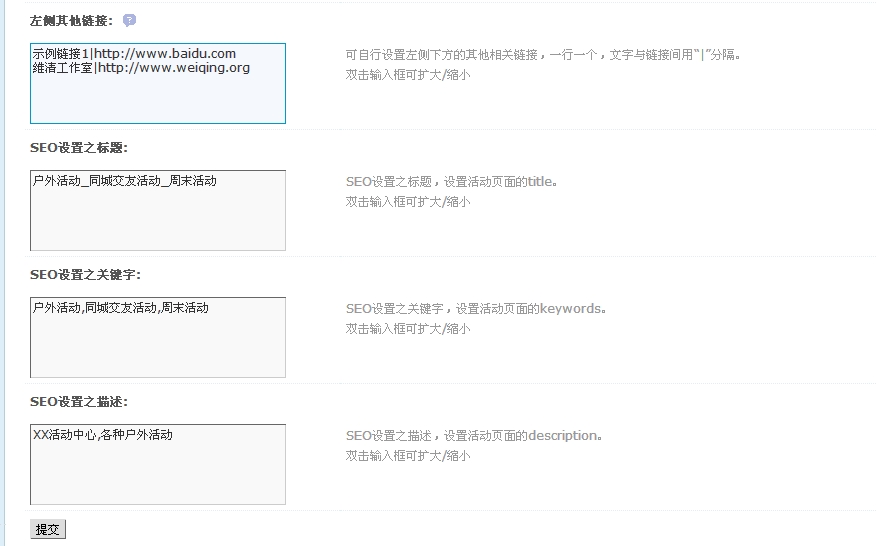Screen dimensions: 877x546
Task: Click the SEO设置之描述 label
Action: coord(78,402)
